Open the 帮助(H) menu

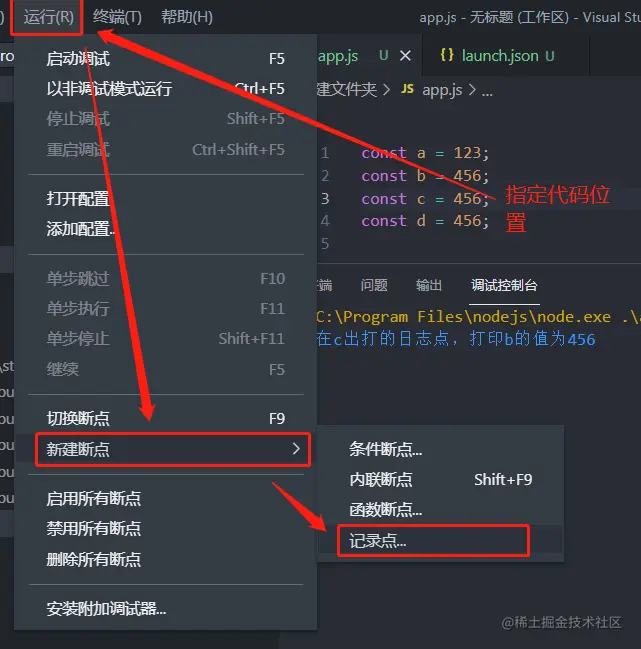[187, 17]
